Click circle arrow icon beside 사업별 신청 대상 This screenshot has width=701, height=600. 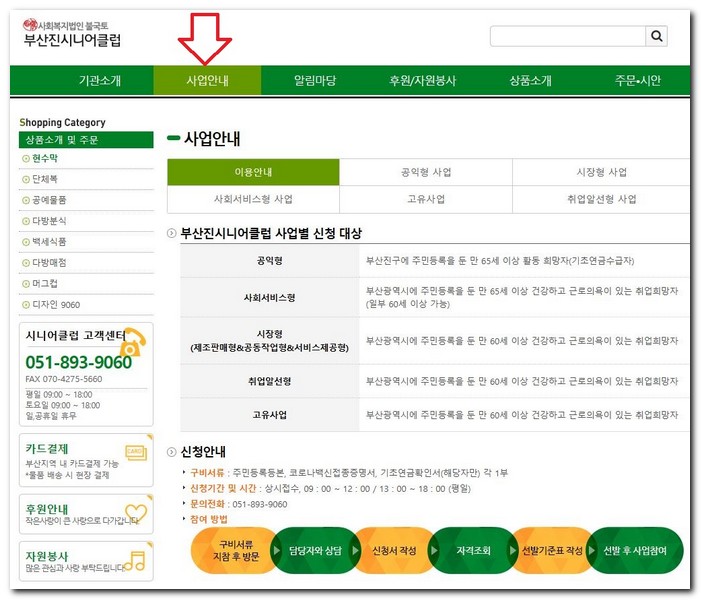[x=171, y=233]
